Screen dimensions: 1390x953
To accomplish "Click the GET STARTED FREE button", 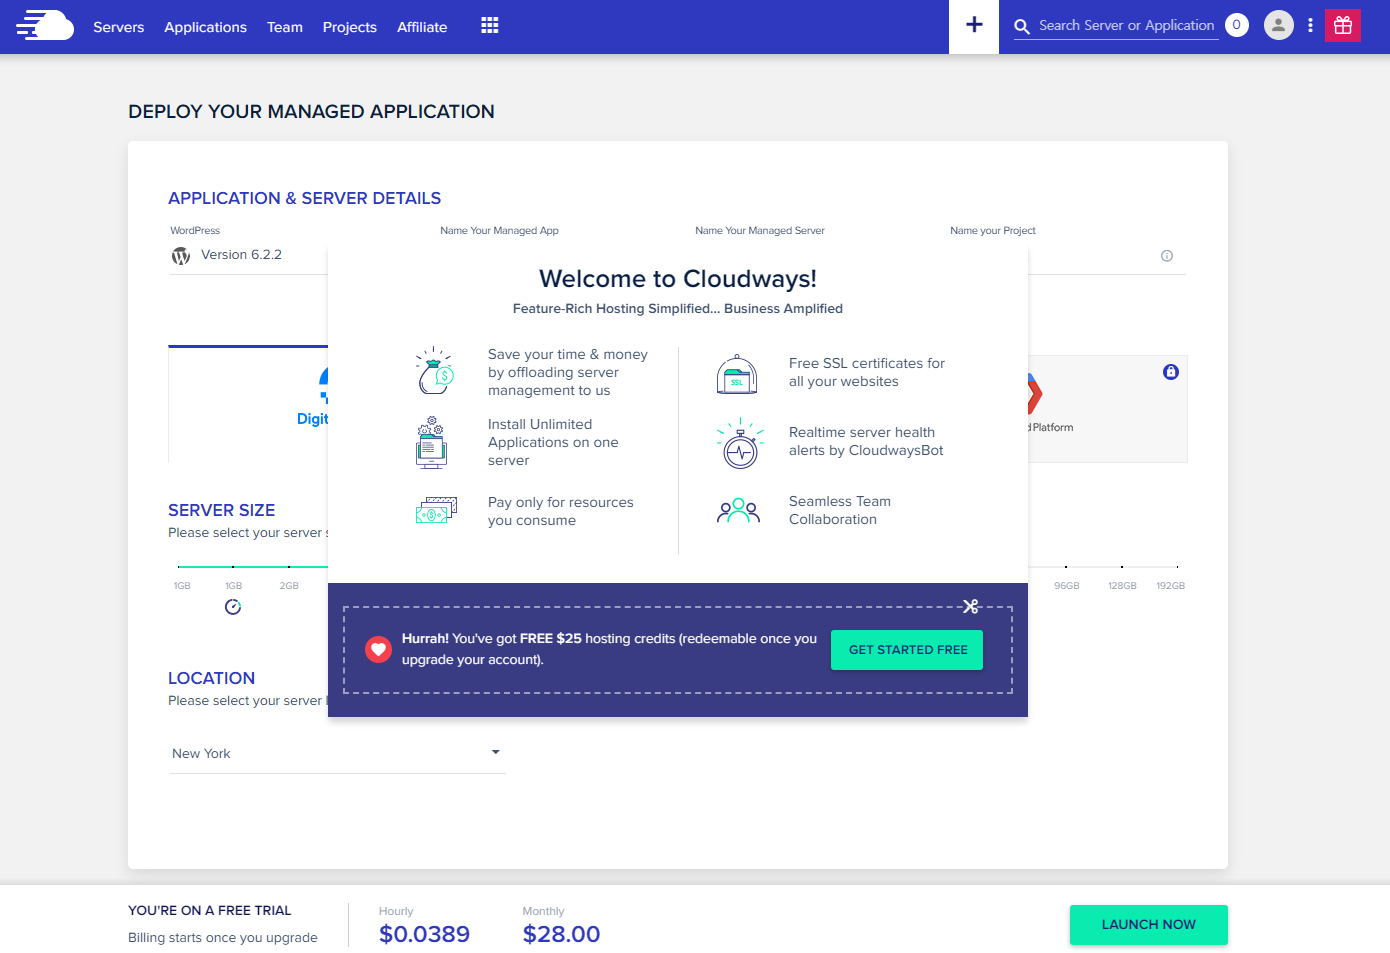I will pos(907,650).
